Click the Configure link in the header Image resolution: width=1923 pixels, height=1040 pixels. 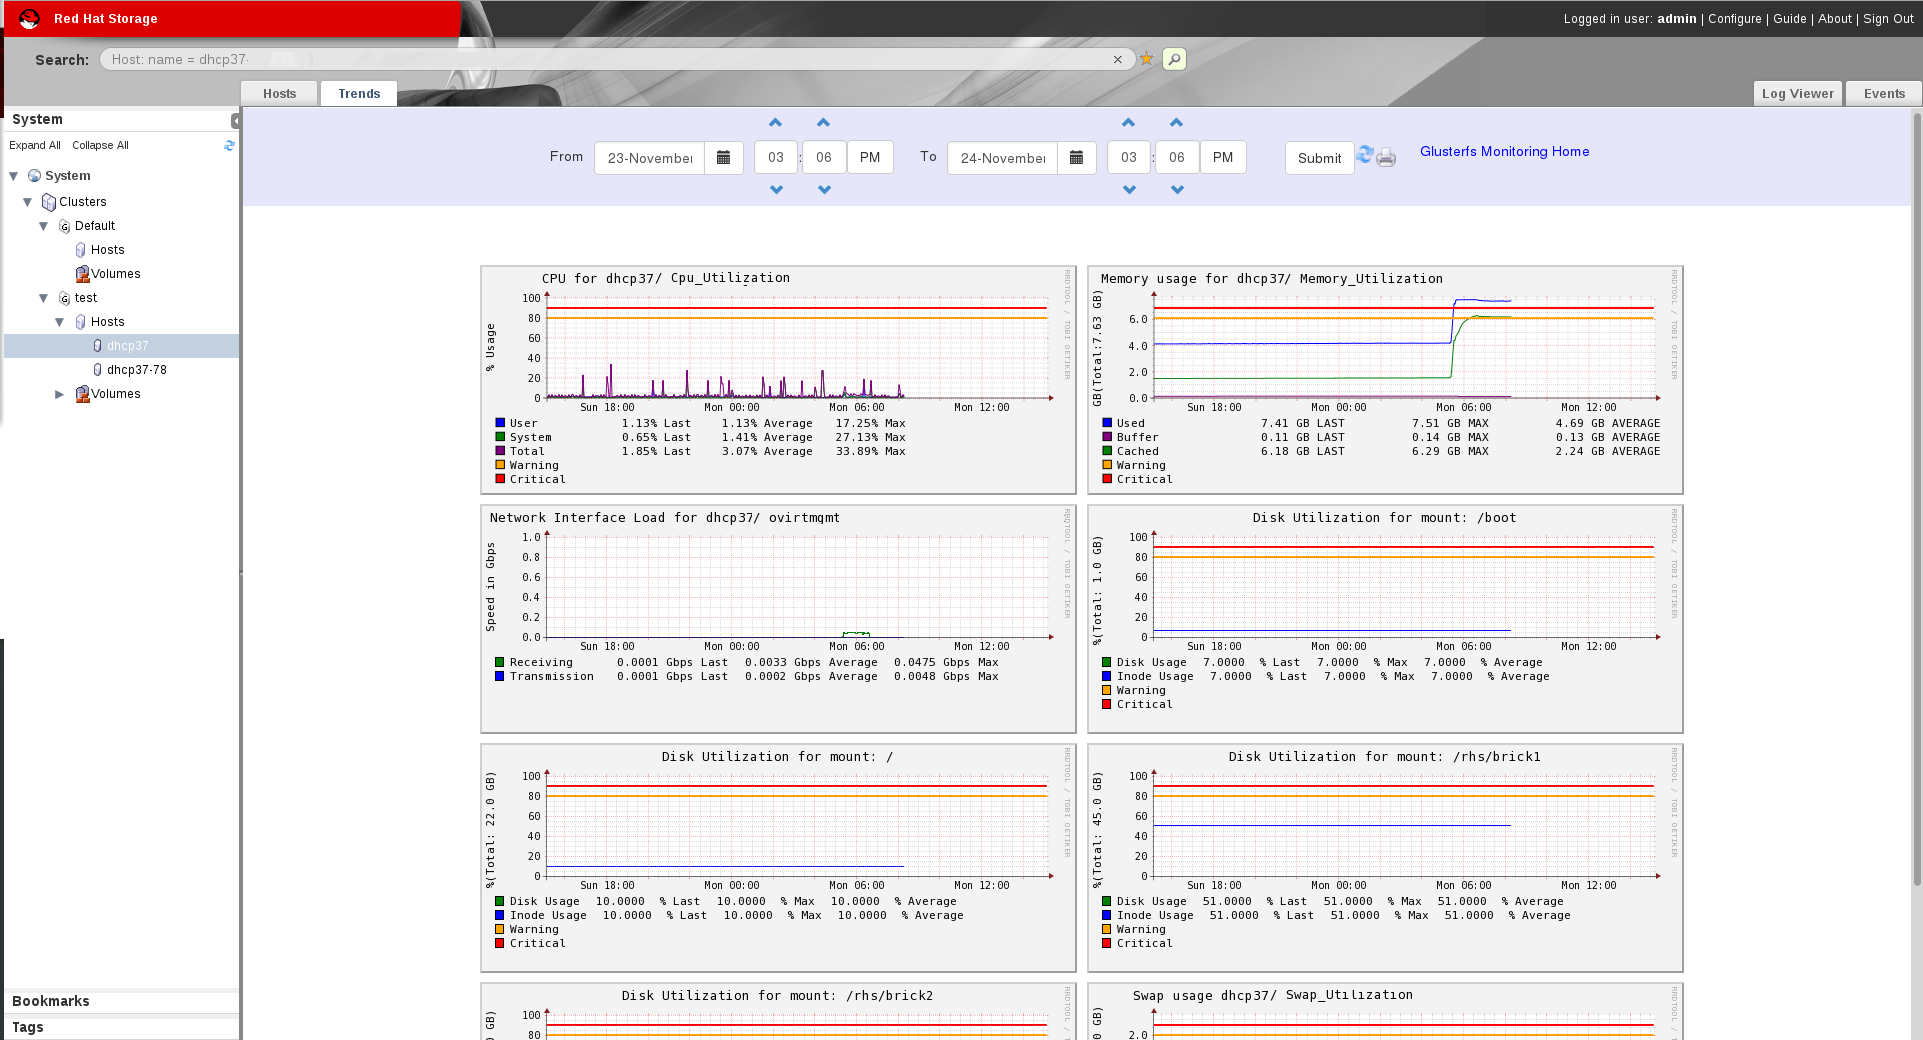tap(1735, 18)
